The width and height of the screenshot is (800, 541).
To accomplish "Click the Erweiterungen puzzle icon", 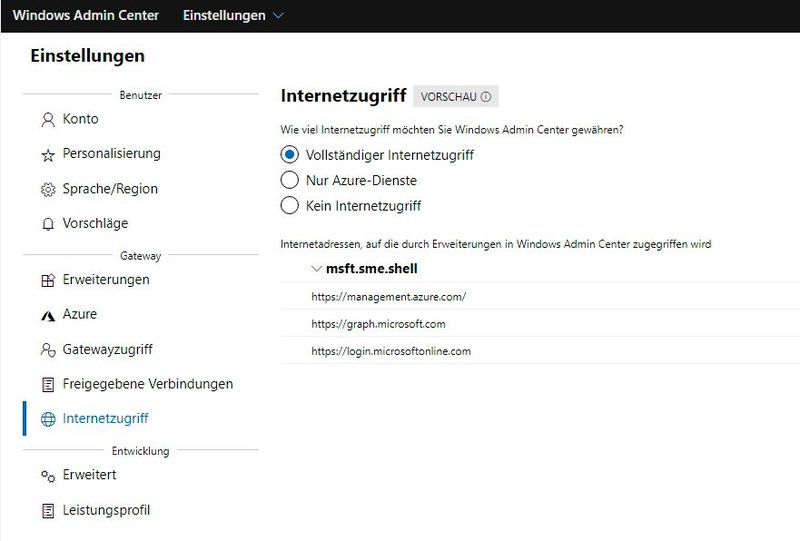I will click(48, 281).
